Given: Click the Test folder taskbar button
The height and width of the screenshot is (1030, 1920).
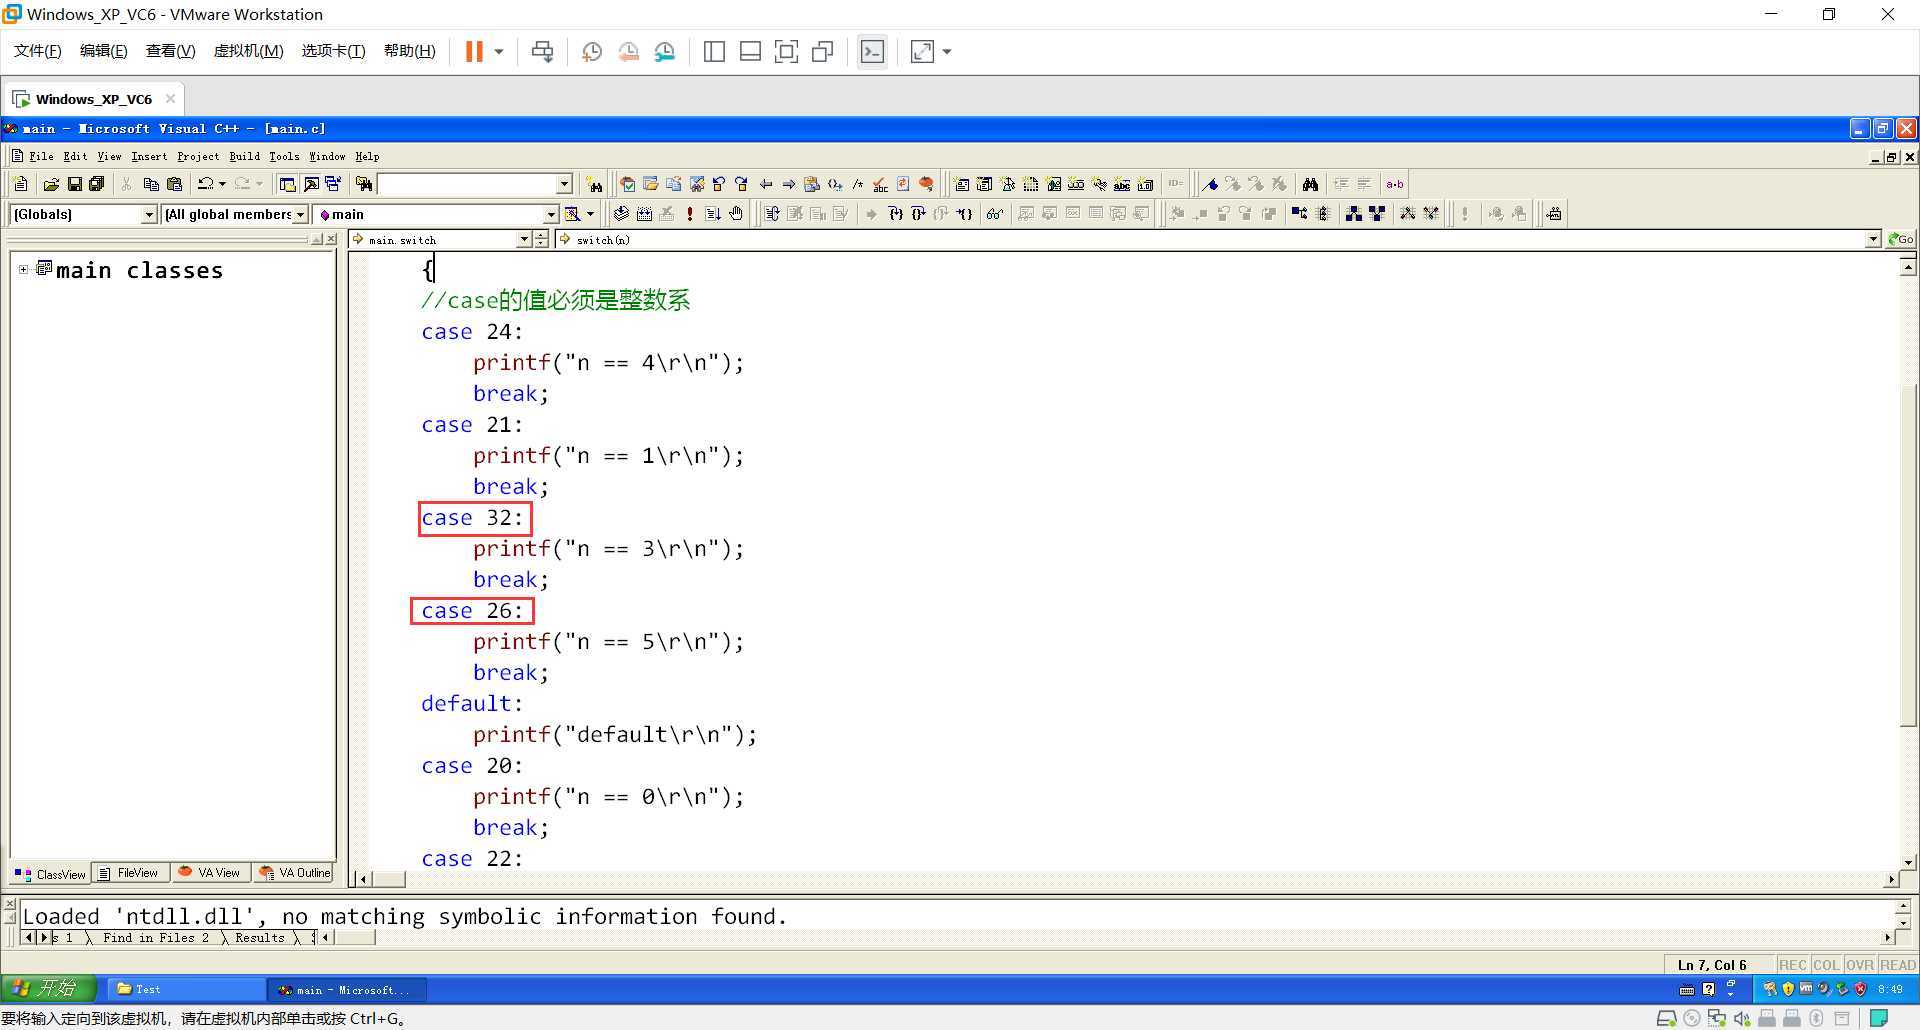Looking at the screenshot, I should (185, 989).
